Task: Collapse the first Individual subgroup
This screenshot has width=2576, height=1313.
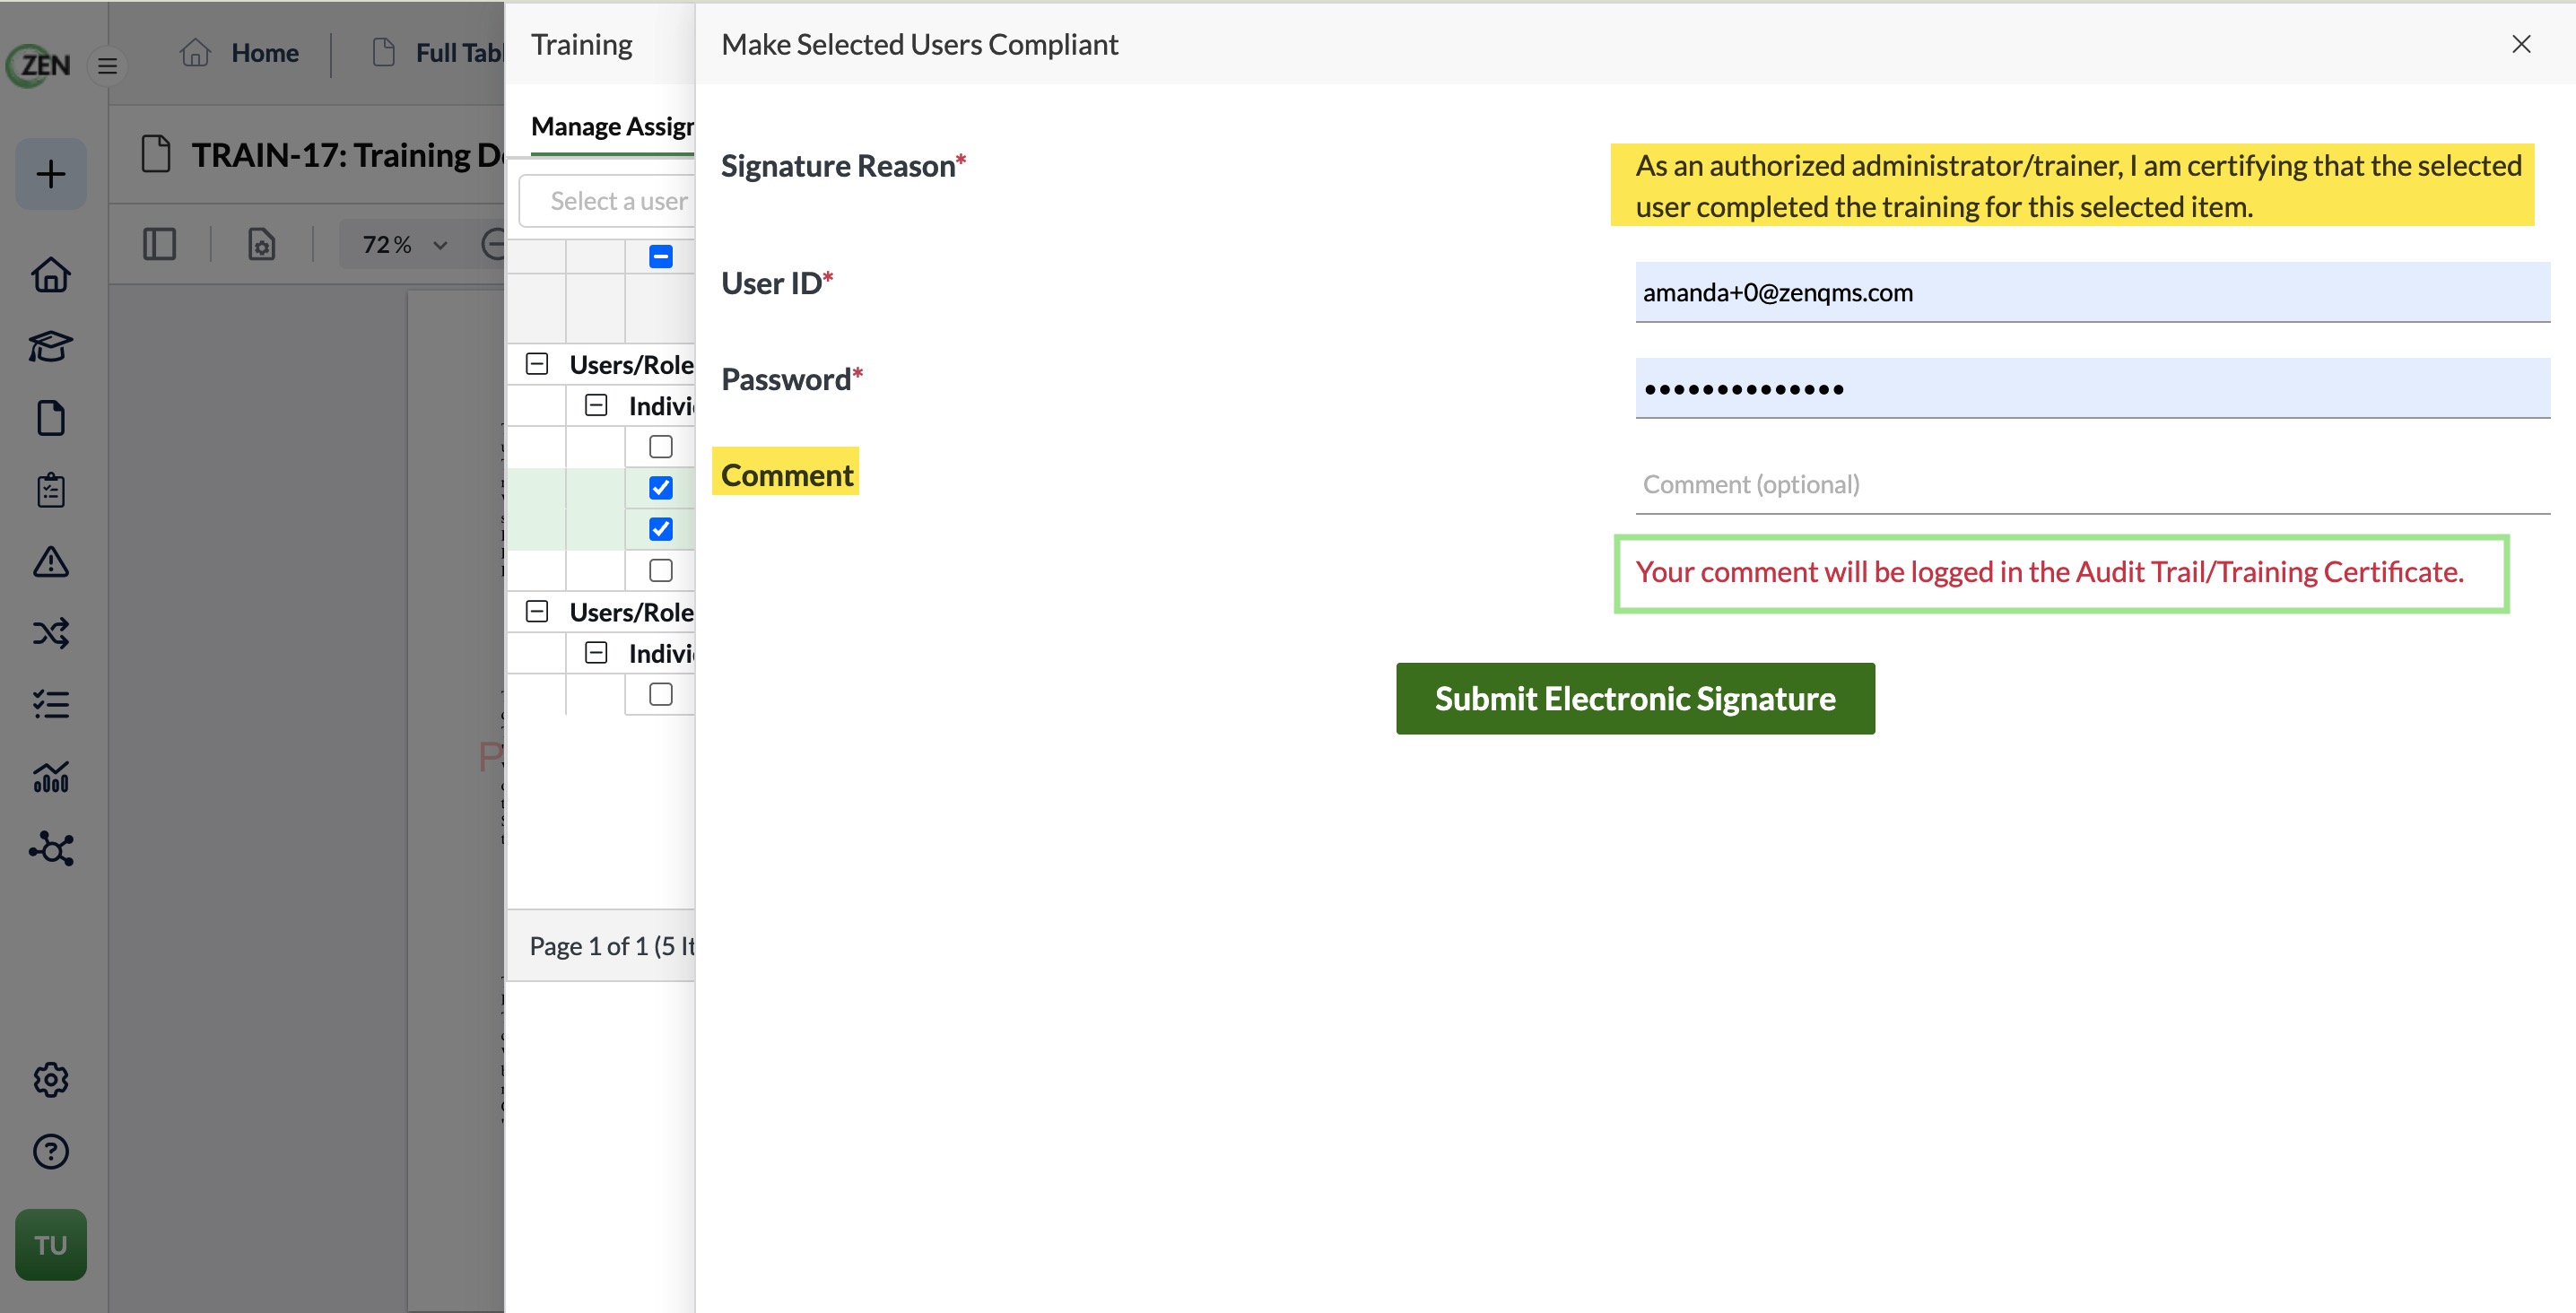Action: (596, 405)
